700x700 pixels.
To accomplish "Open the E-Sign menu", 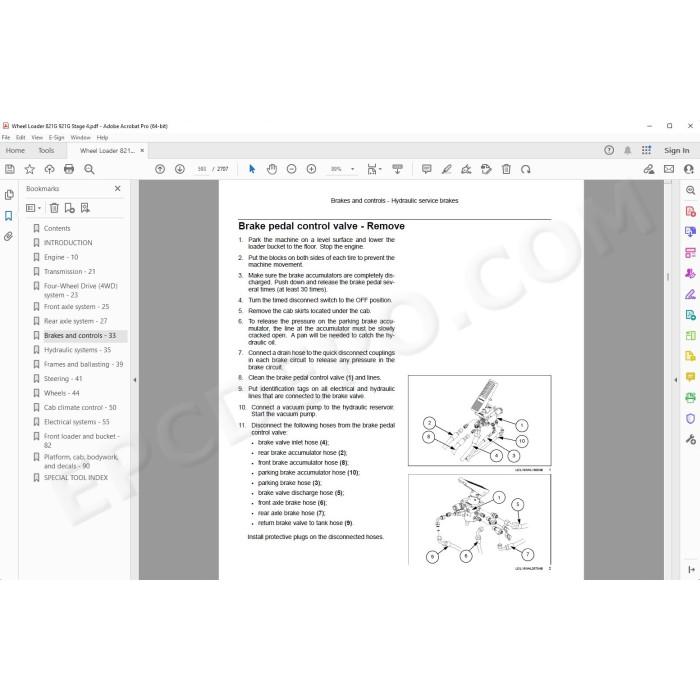I will [x=56, y=138].
